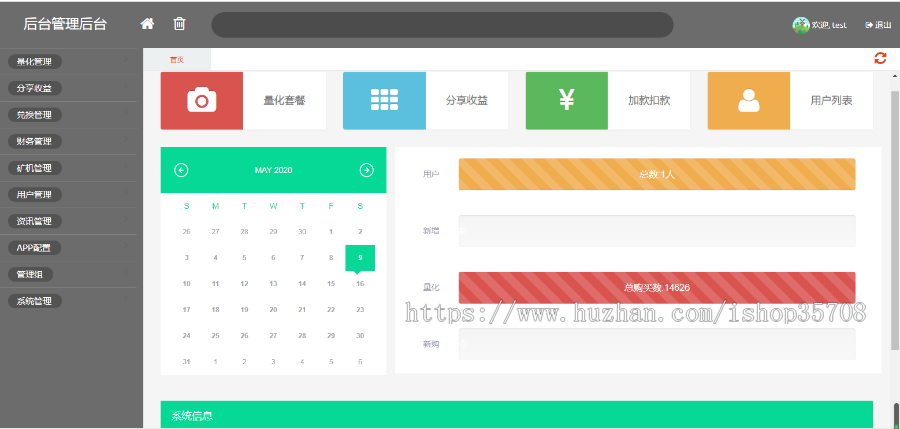Open 资讯管理 in sidebar
Screen dimensions: 900x429
coord(34,221)
